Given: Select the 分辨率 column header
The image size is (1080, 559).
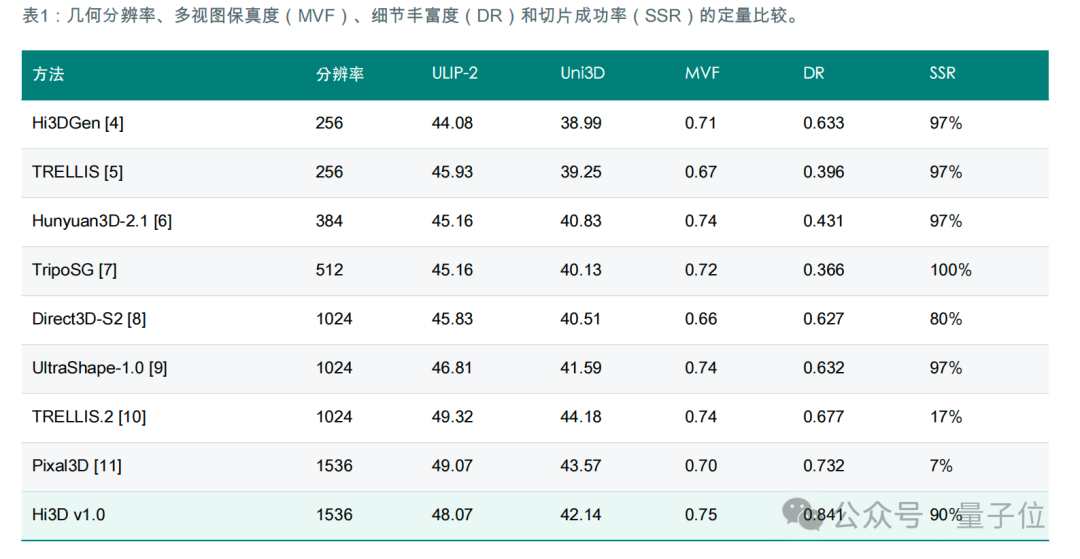Looking at the screenshot, I should pos(340,74).
